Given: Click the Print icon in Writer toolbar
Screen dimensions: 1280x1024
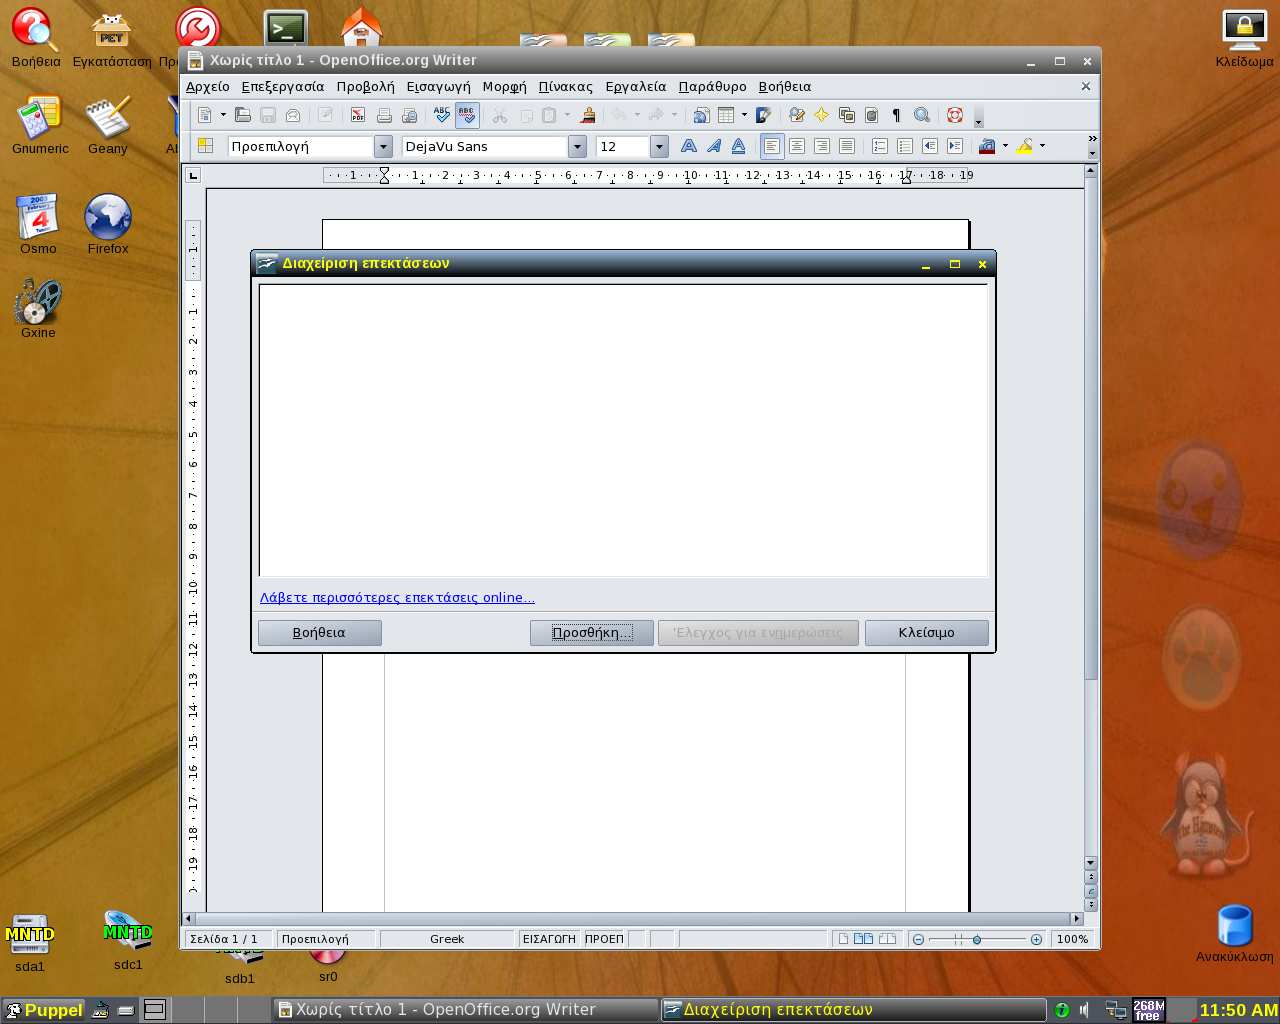Looking at the screenshot, I should tap(384, 115).
